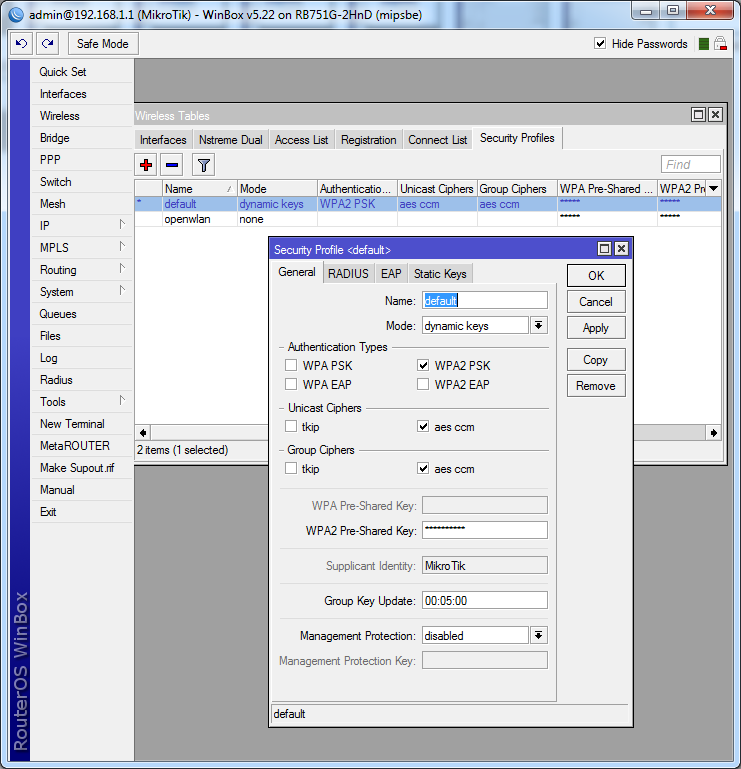Click the Undo arrow icon

tap(22, 44)
